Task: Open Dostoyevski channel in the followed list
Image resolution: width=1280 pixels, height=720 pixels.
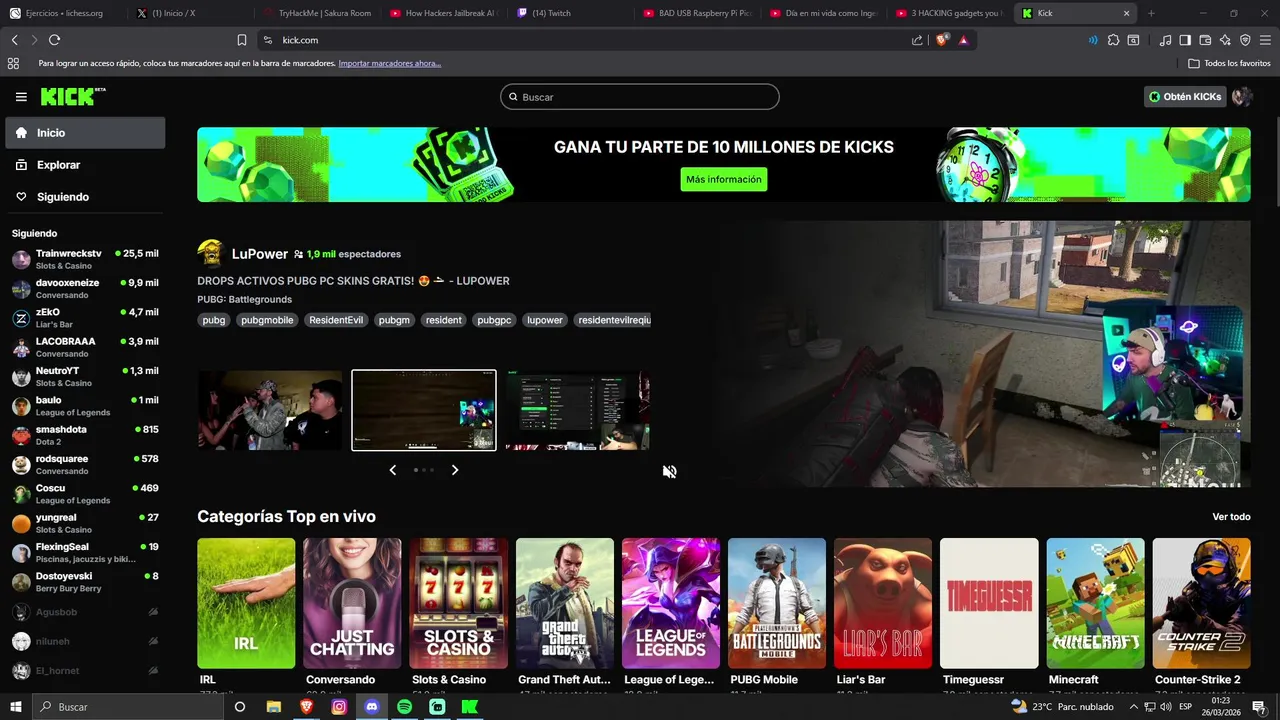Action: click(x=85, y=582)
